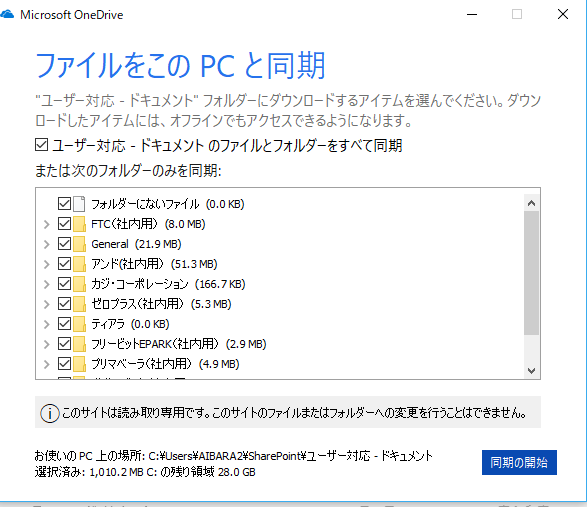Click the または次のフォルダーのみを同期 label
The image size is (587, 507).
128,171
